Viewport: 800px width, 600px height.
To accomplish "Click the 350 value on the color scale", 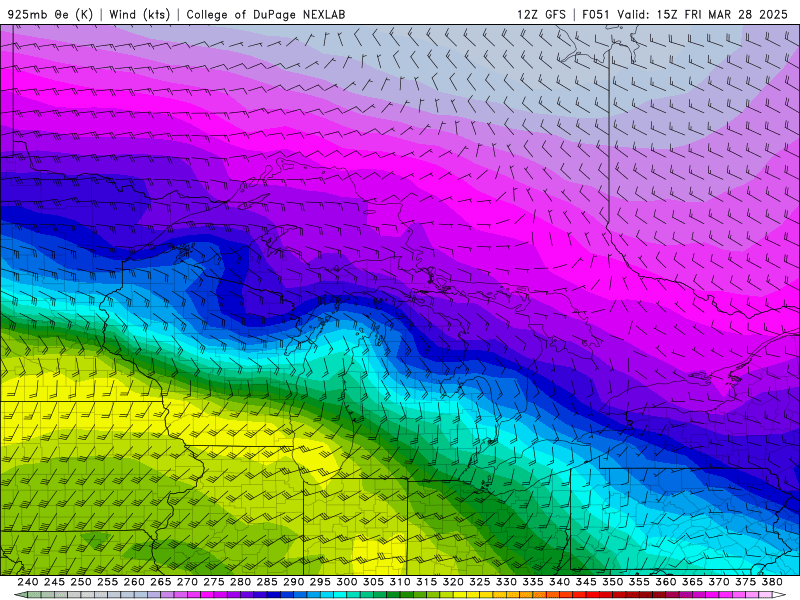I will pyautogui.click(x=613, y=582).
